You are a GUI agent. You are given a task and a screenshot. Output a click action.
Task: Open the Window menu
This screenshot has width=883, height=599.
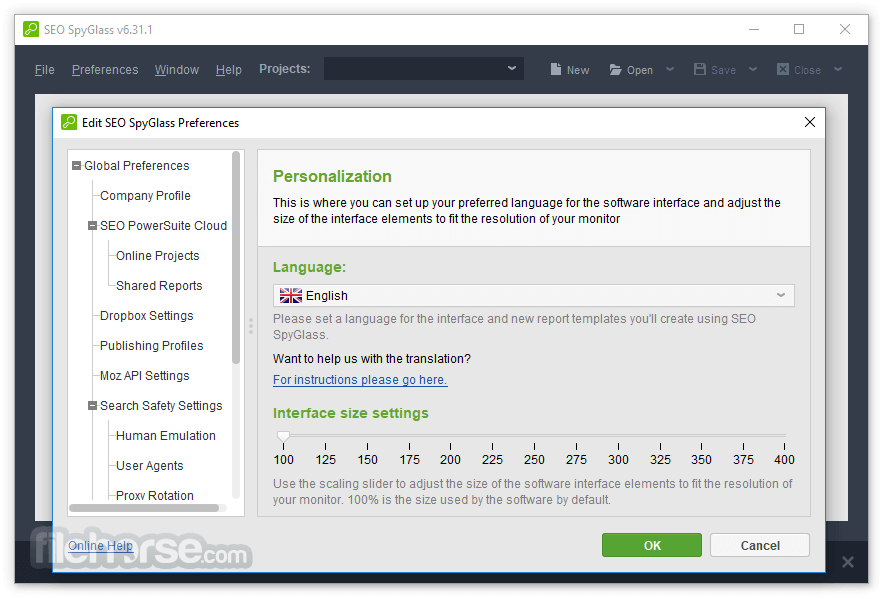tap(177, 70)
